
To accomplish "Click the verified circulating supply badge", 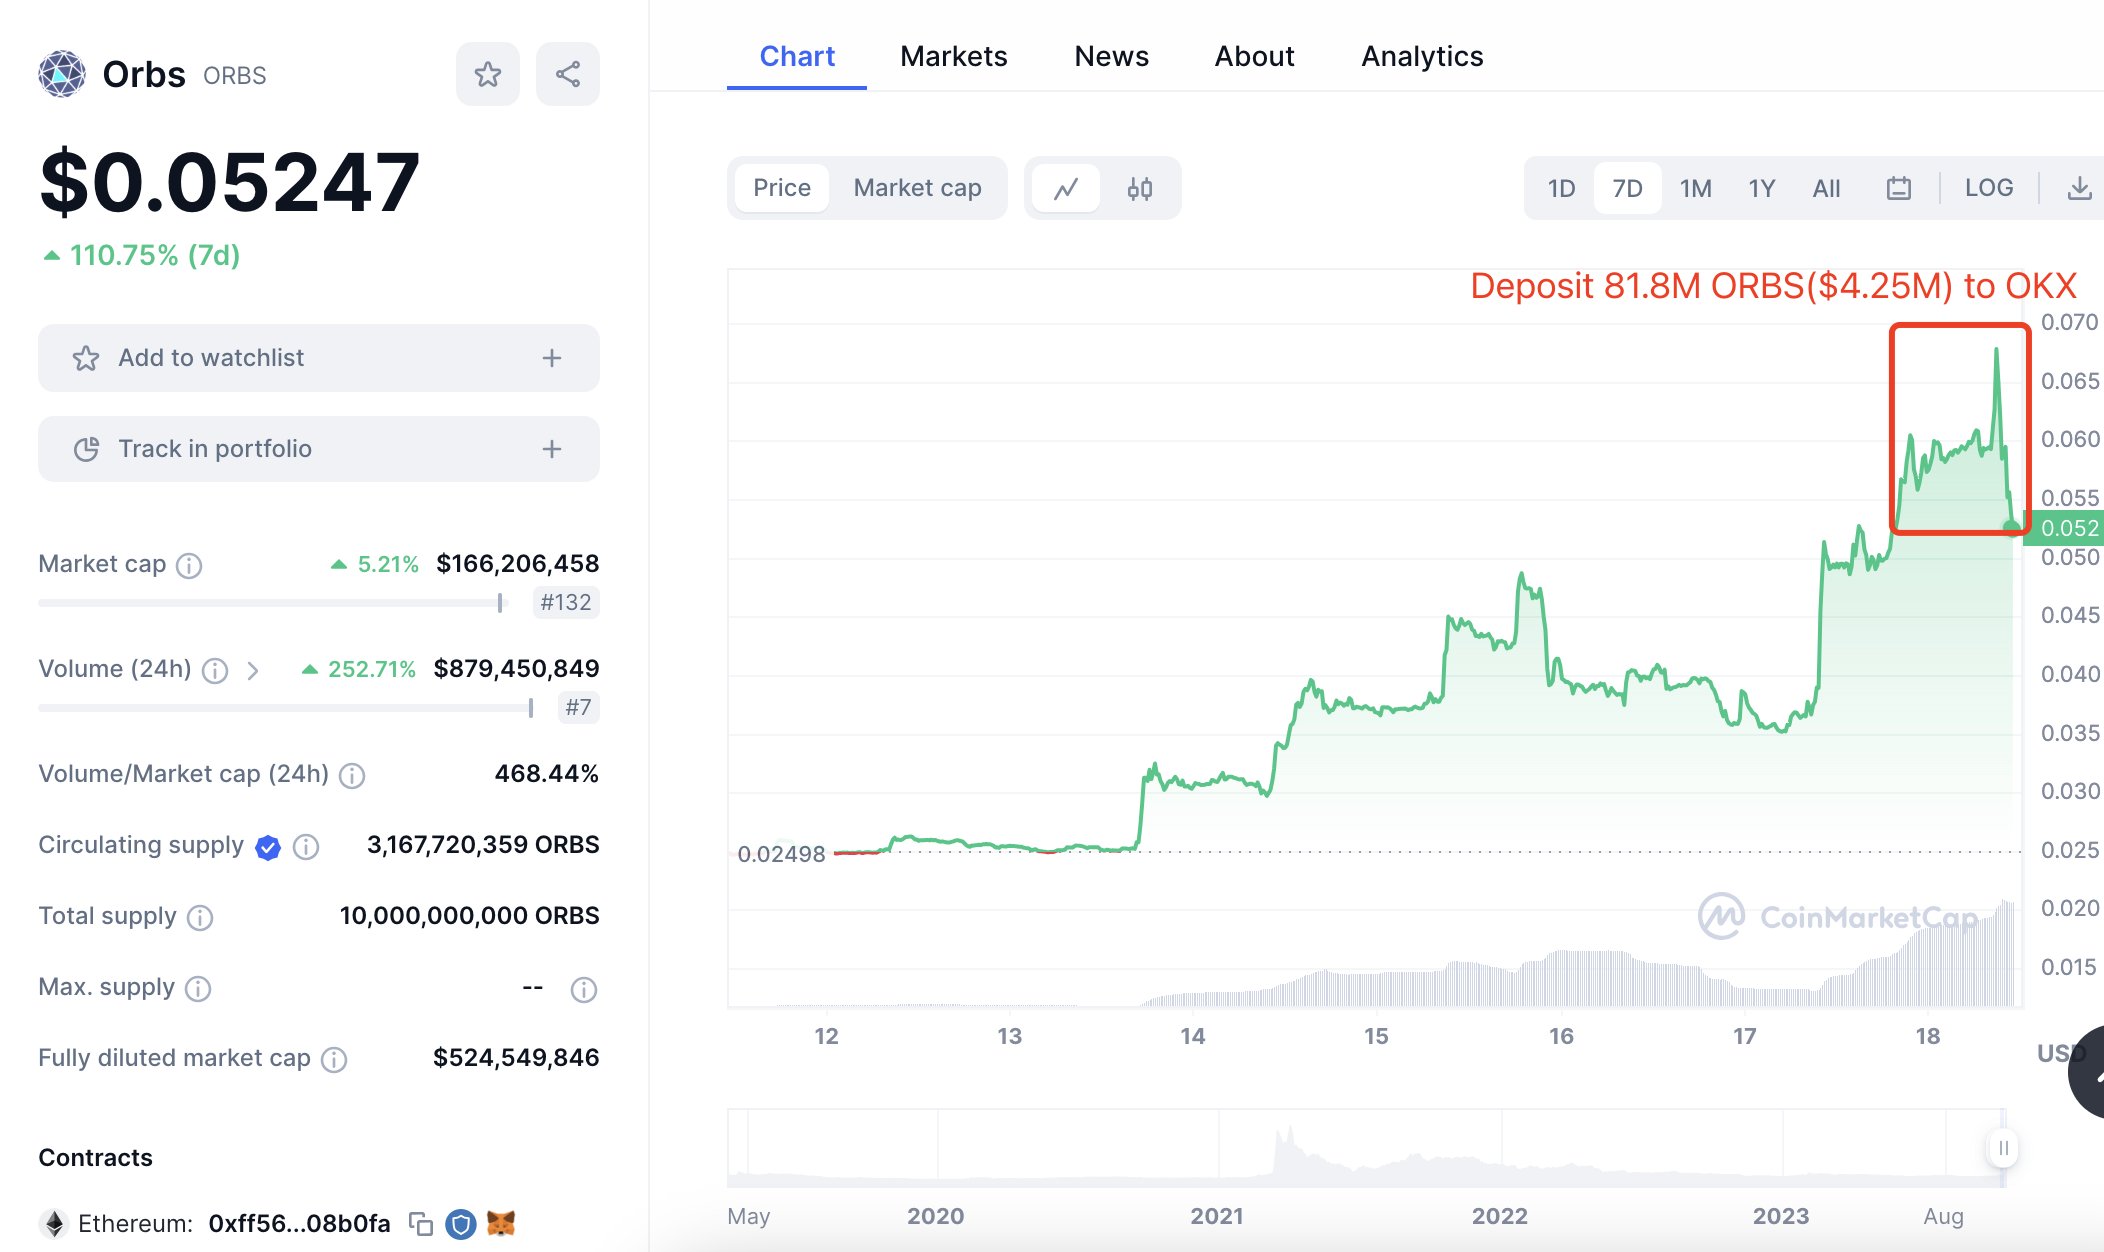I will point(268,847).
